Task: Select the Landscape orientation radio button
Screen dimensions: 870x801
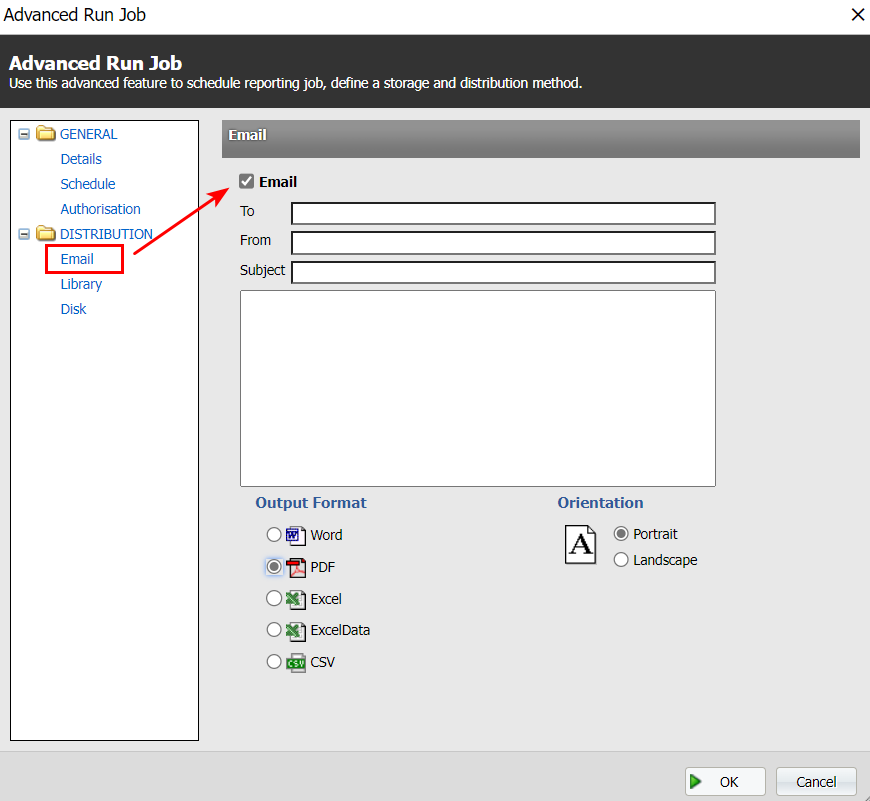Action: [x=621, y=560]
